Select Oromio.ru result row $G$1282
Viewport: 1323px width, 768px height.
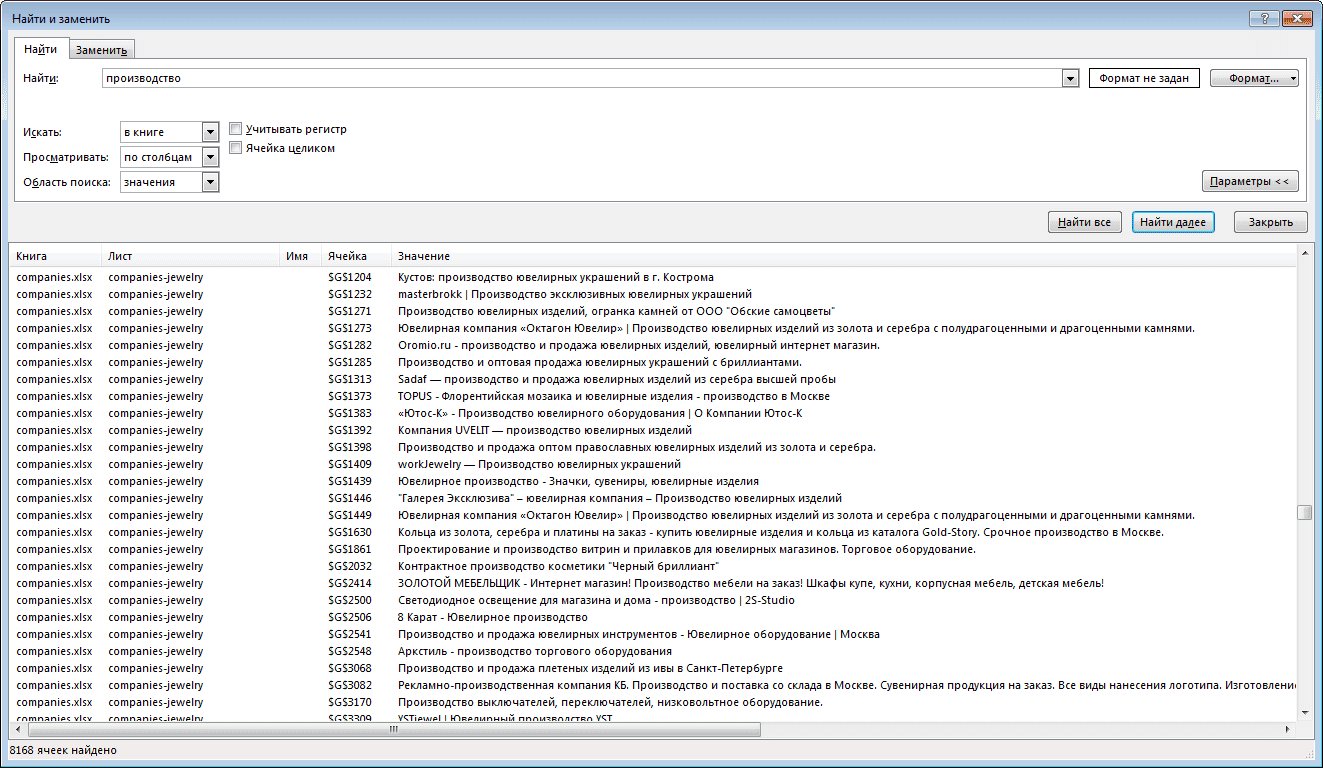tap(653, 345)
